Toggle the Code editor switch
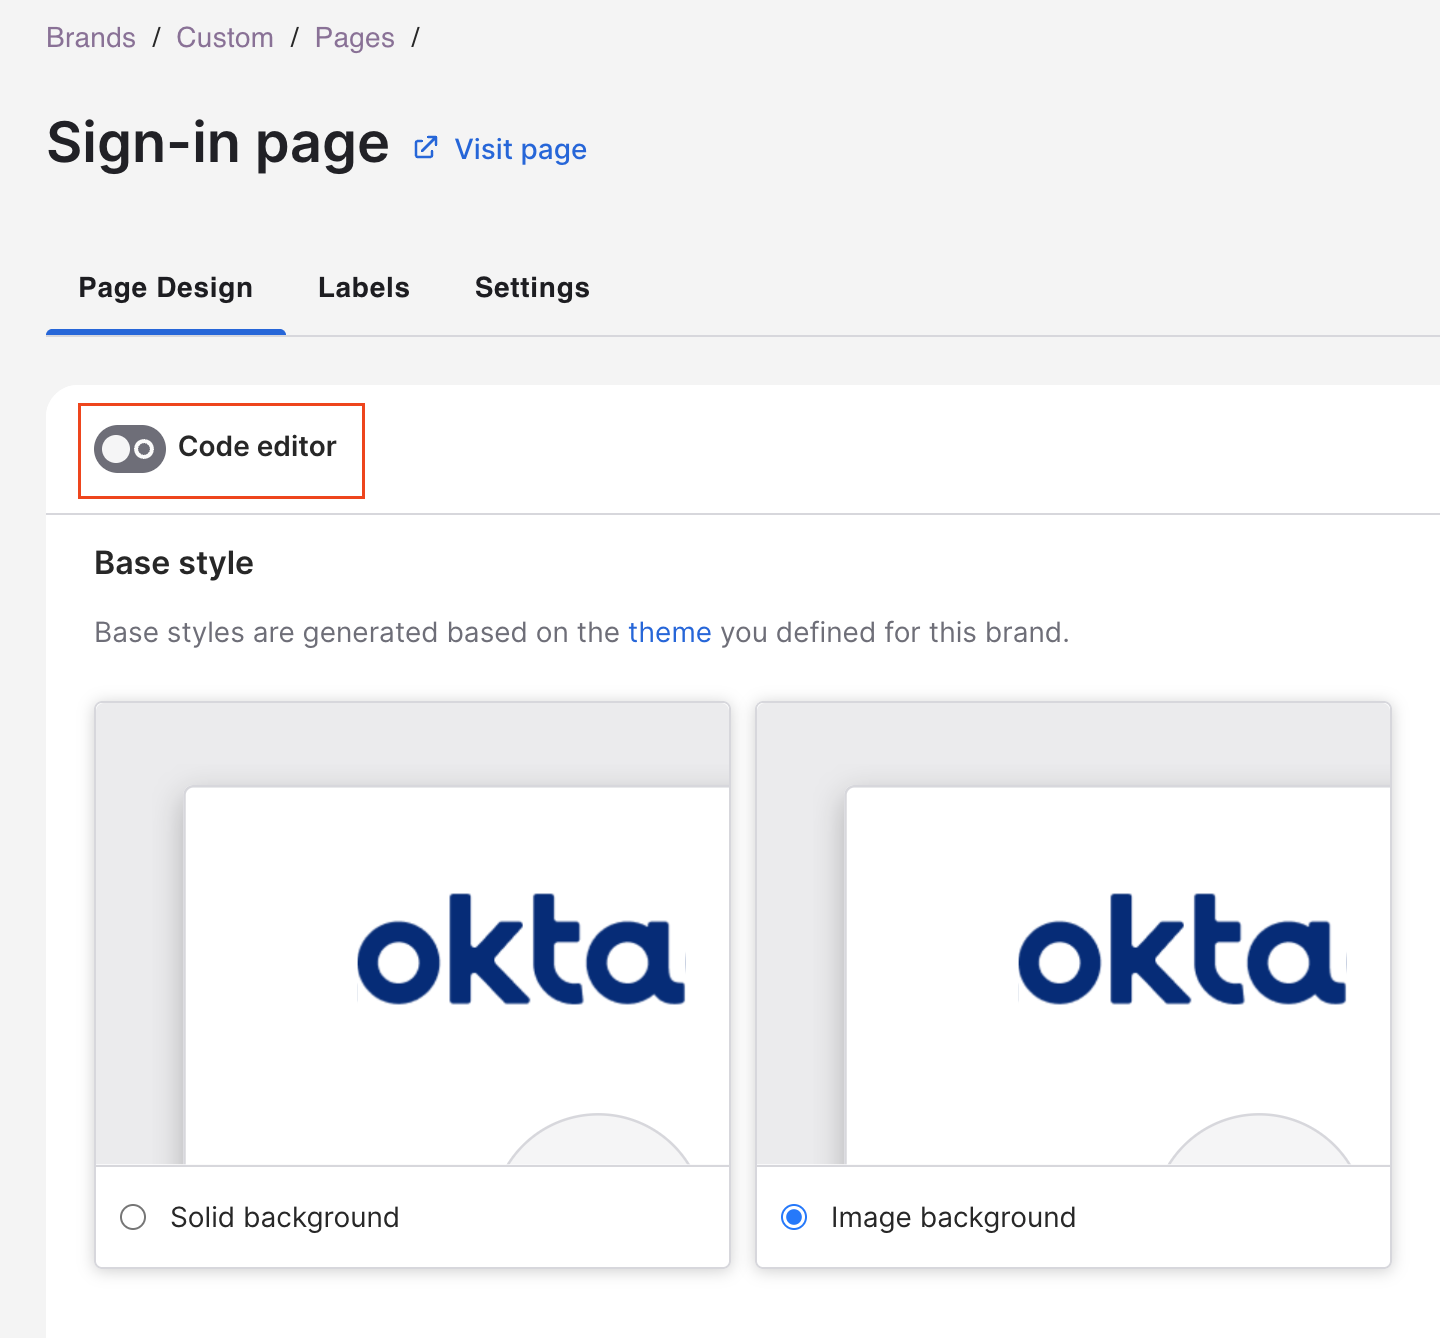This screenshot has height=1338, width=1440. click(130, 448)
